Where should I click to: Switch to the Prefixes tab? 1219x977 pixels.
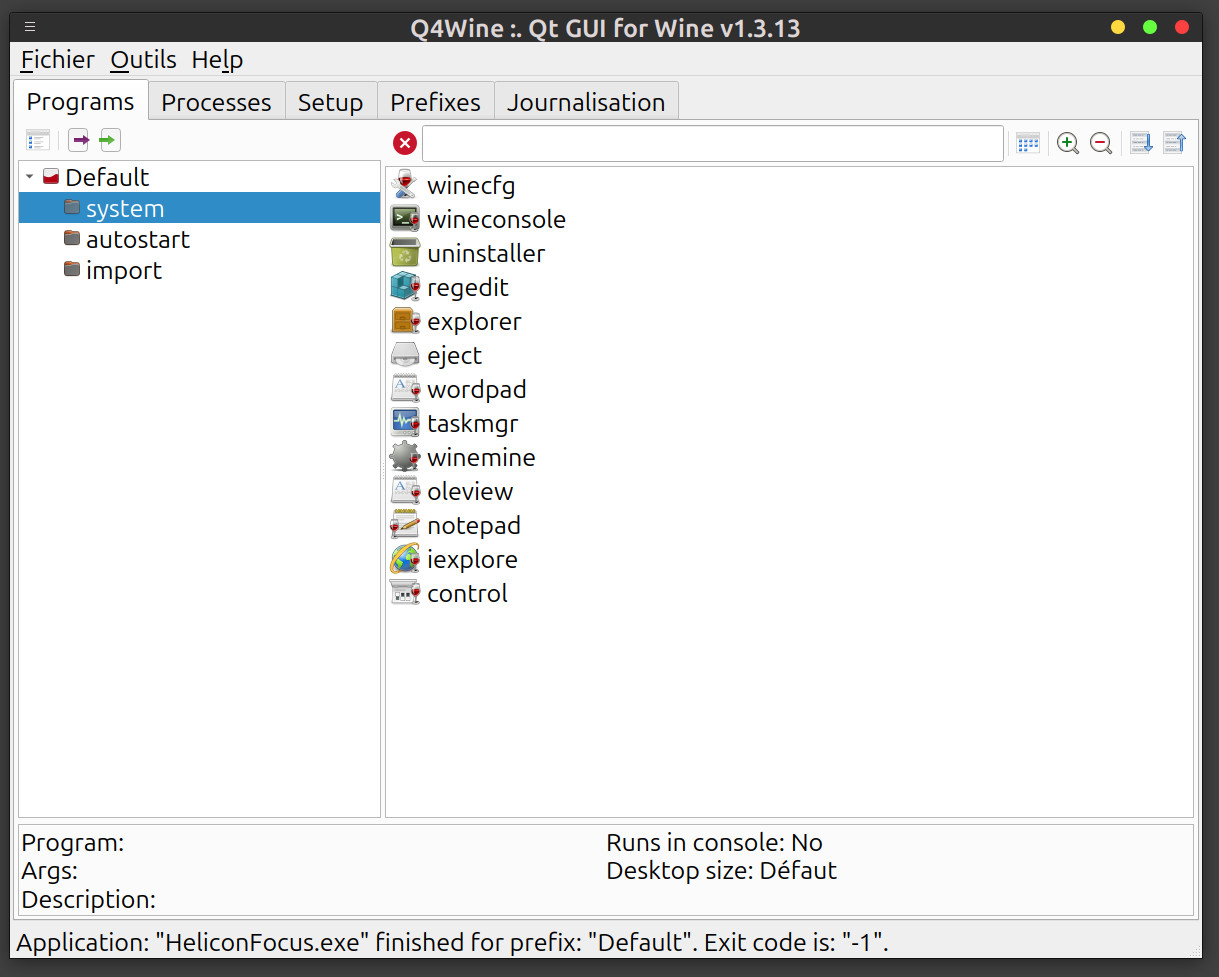435,102
